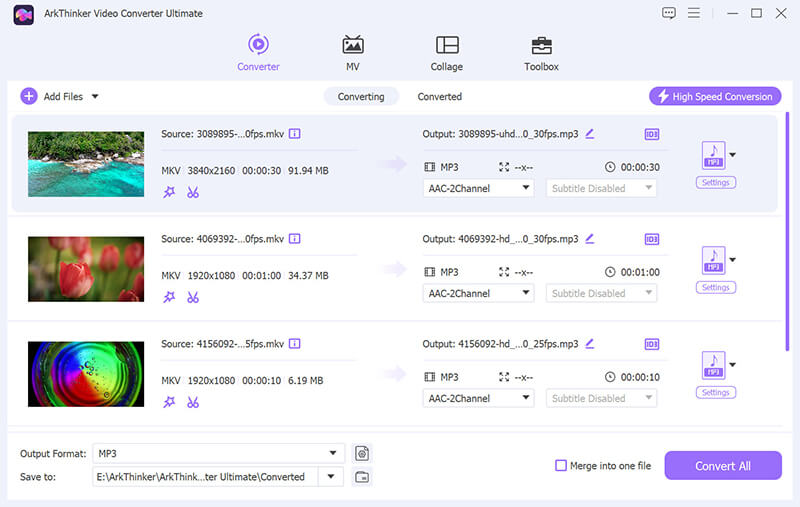Select the colorful bubbles video thumbnail
The height and width of the screenshot is (507, 800).
tap(86, 374)
